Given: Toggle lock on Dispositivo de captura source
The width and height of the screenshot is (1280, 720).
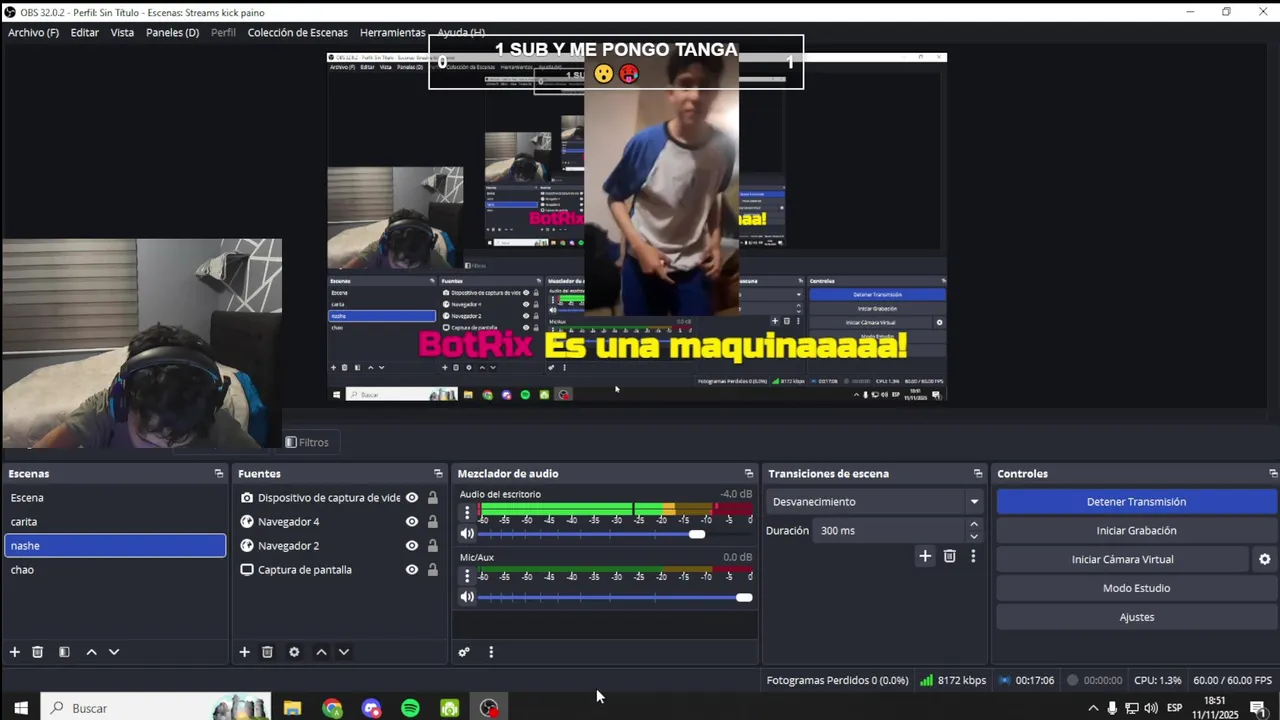Looking at the screenshot, I should [x=433, y=498].
